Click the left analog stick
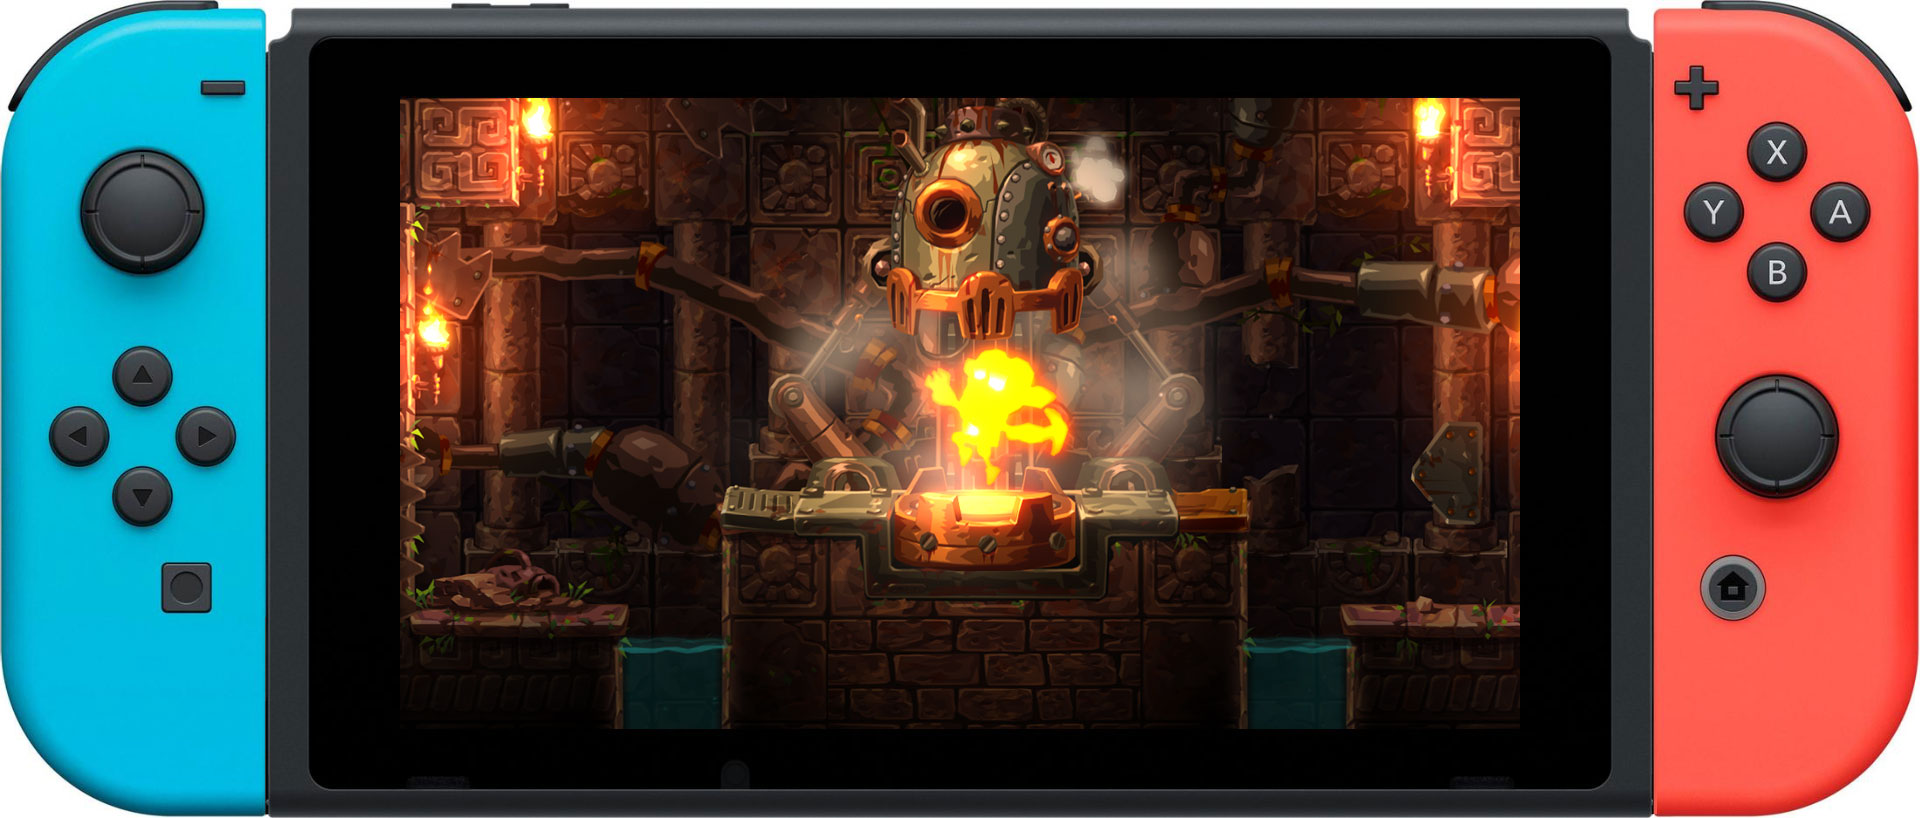Viewport: 1920px width, 818px height. tap(142, 212)
